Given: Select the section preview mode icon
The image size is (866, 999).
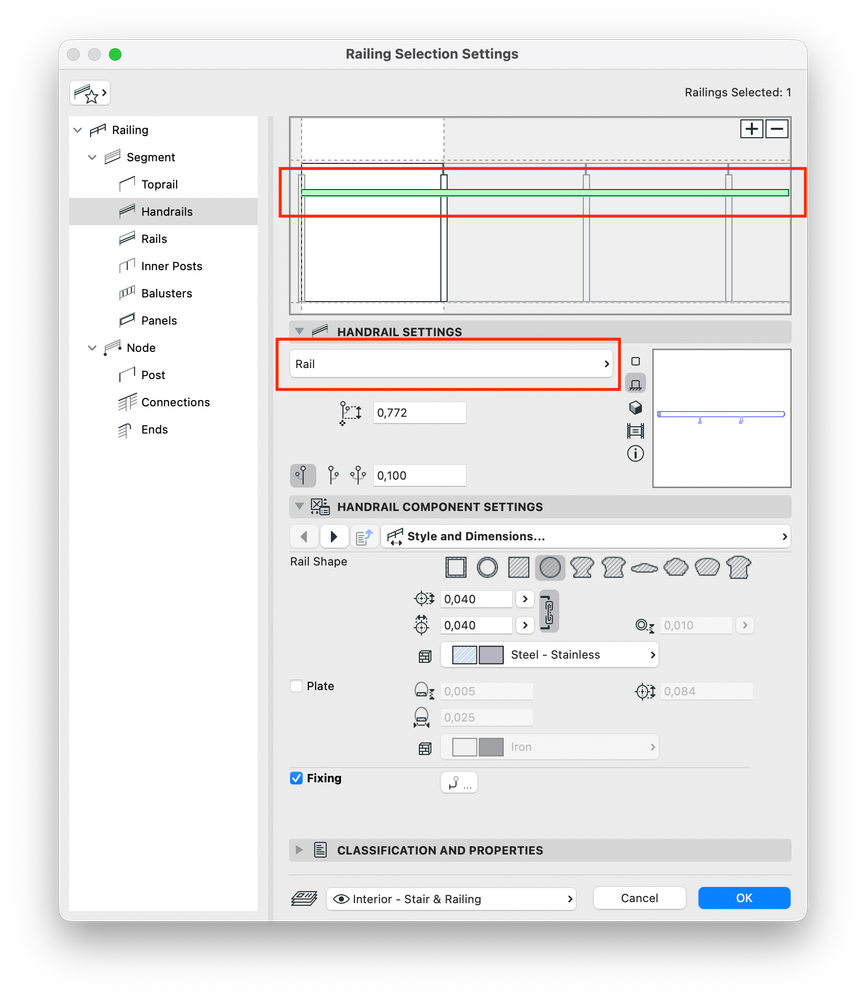Looking at the screenshot, I should pyautogui.click(x=635, y=384).
